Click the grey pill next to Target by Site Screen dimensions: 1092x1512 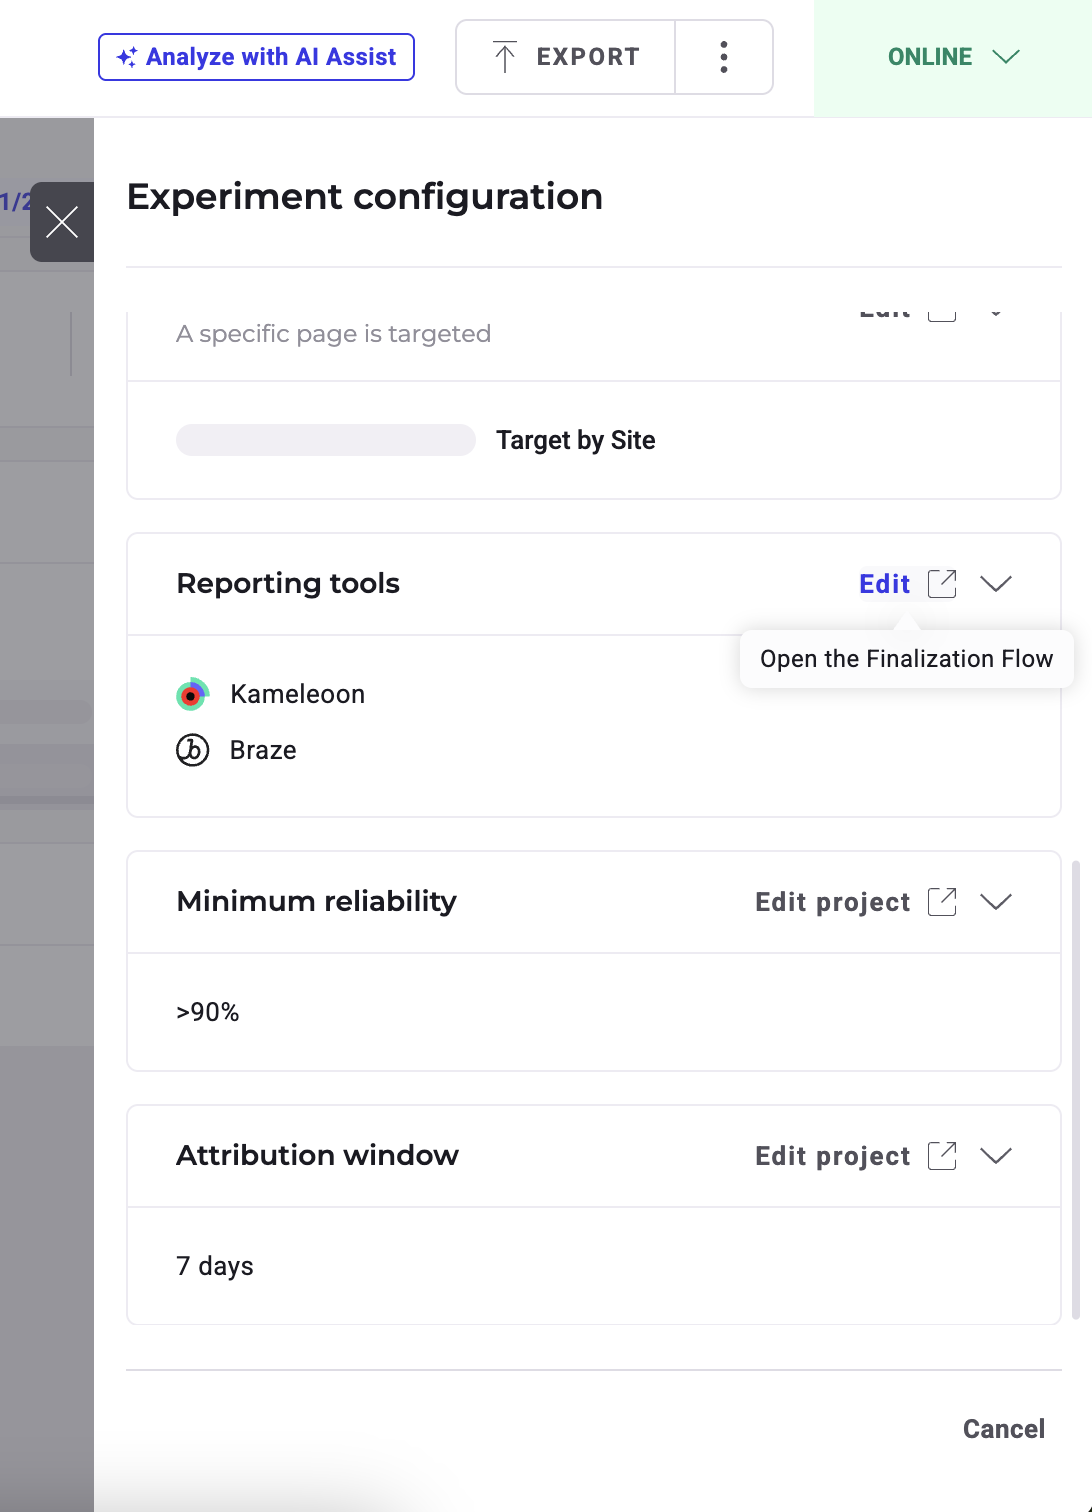tap(326, 440)
